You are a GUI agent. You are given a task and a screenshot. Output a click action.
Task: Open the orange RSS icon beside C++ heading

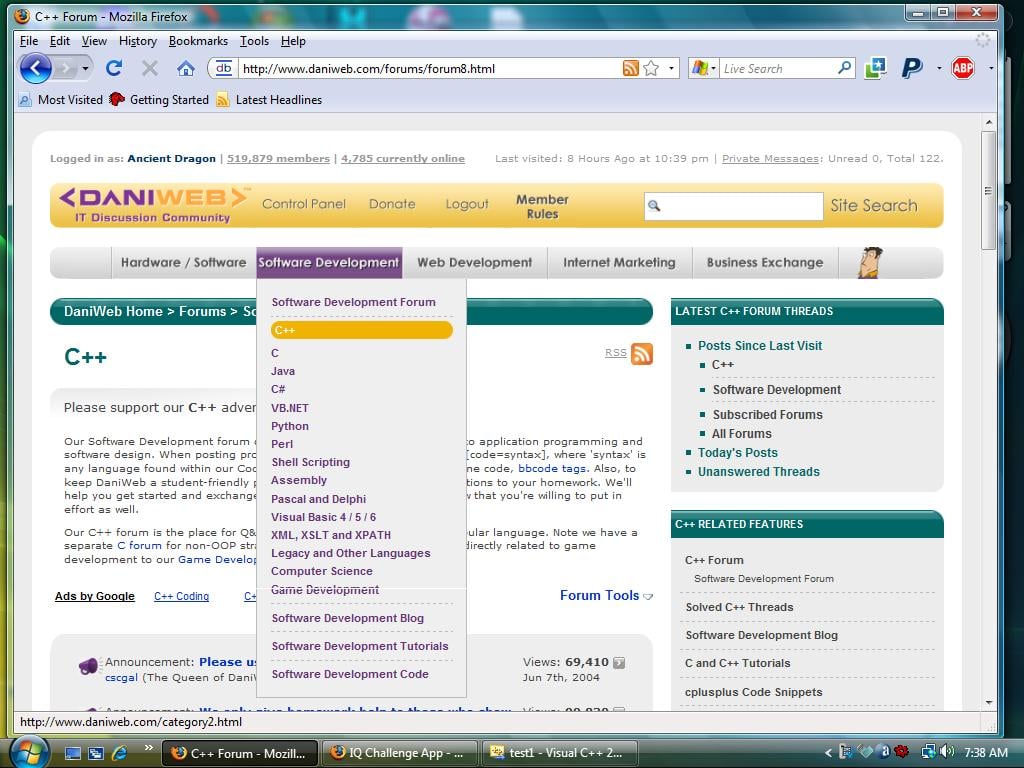pos(642,353)
